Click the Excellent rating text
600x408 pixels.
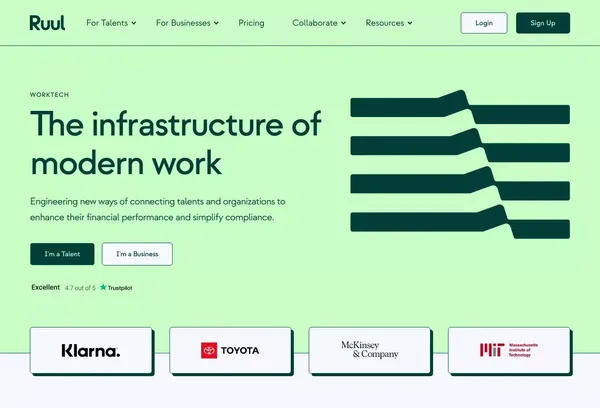[x=46, y=287]
